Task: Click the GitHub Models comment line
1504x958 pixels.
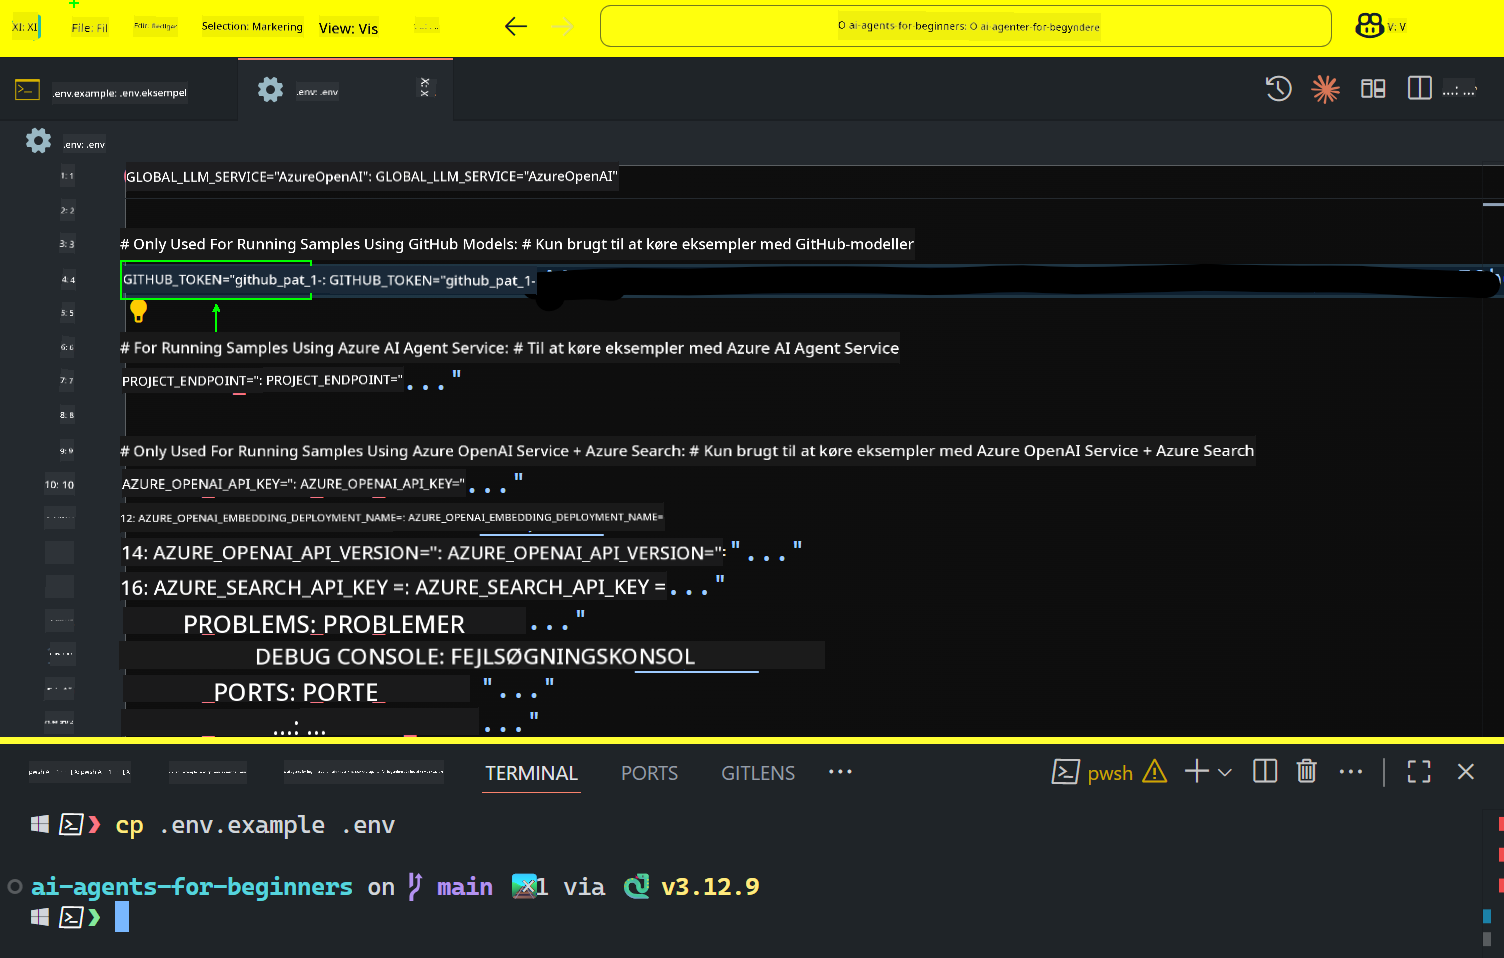Action: (x=517, y=244)
